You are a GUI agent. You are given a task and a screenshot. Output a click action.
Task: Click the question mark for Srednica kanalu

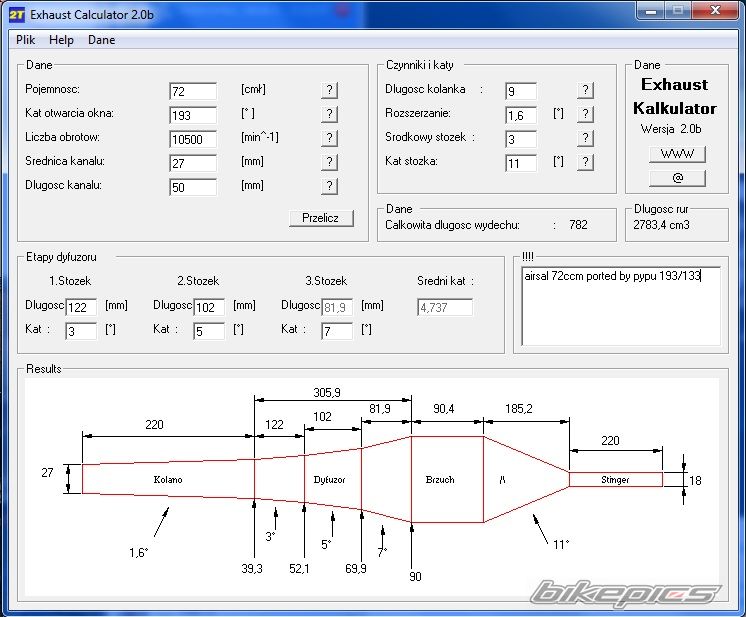329,162
